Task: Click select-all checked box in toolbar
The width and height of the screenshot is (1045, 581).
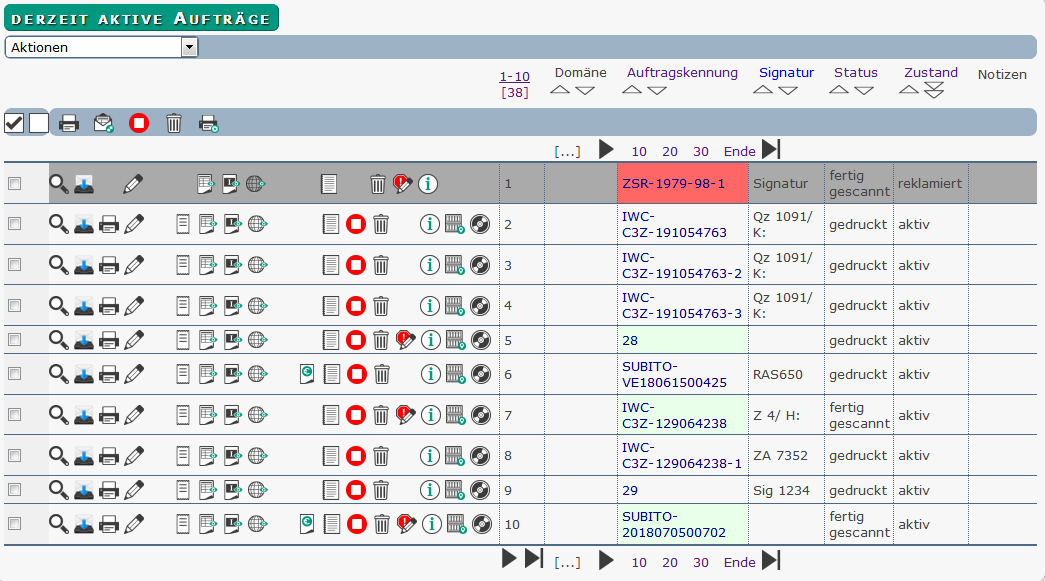Action: (x=14, y=123)
